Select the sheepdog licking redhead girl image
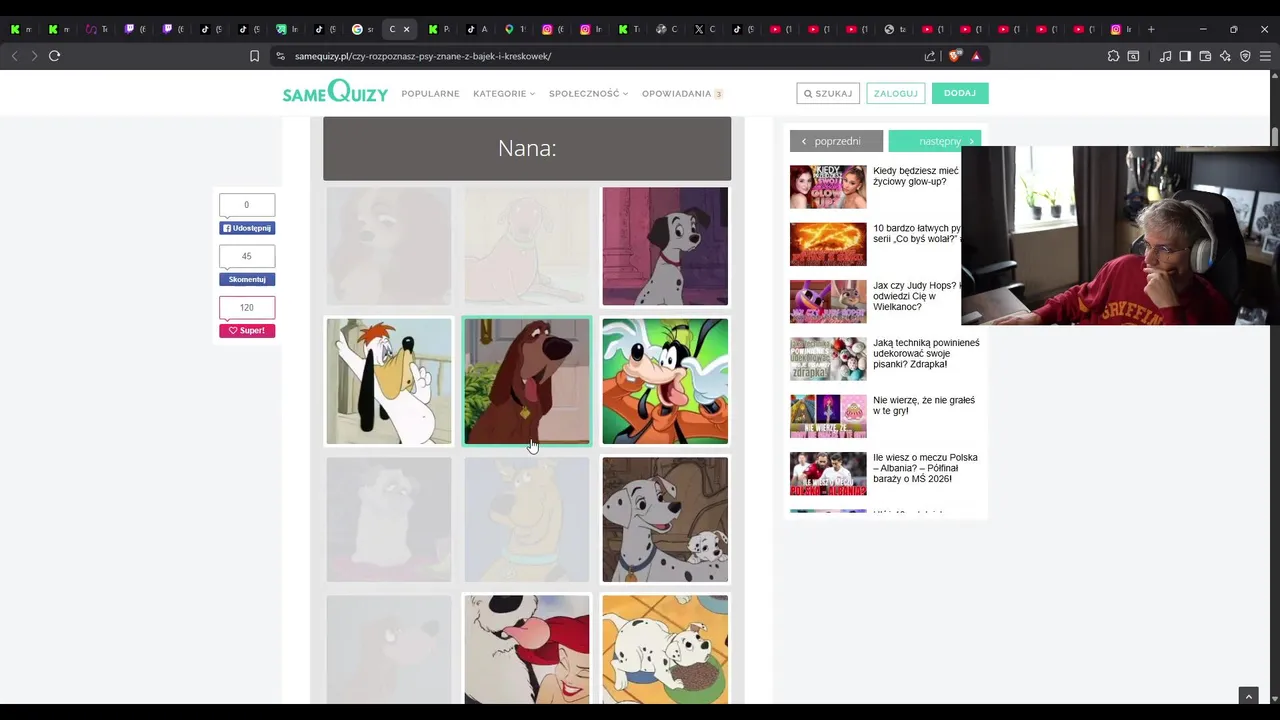Screen dimensions: 1280x720 point(527,650)
